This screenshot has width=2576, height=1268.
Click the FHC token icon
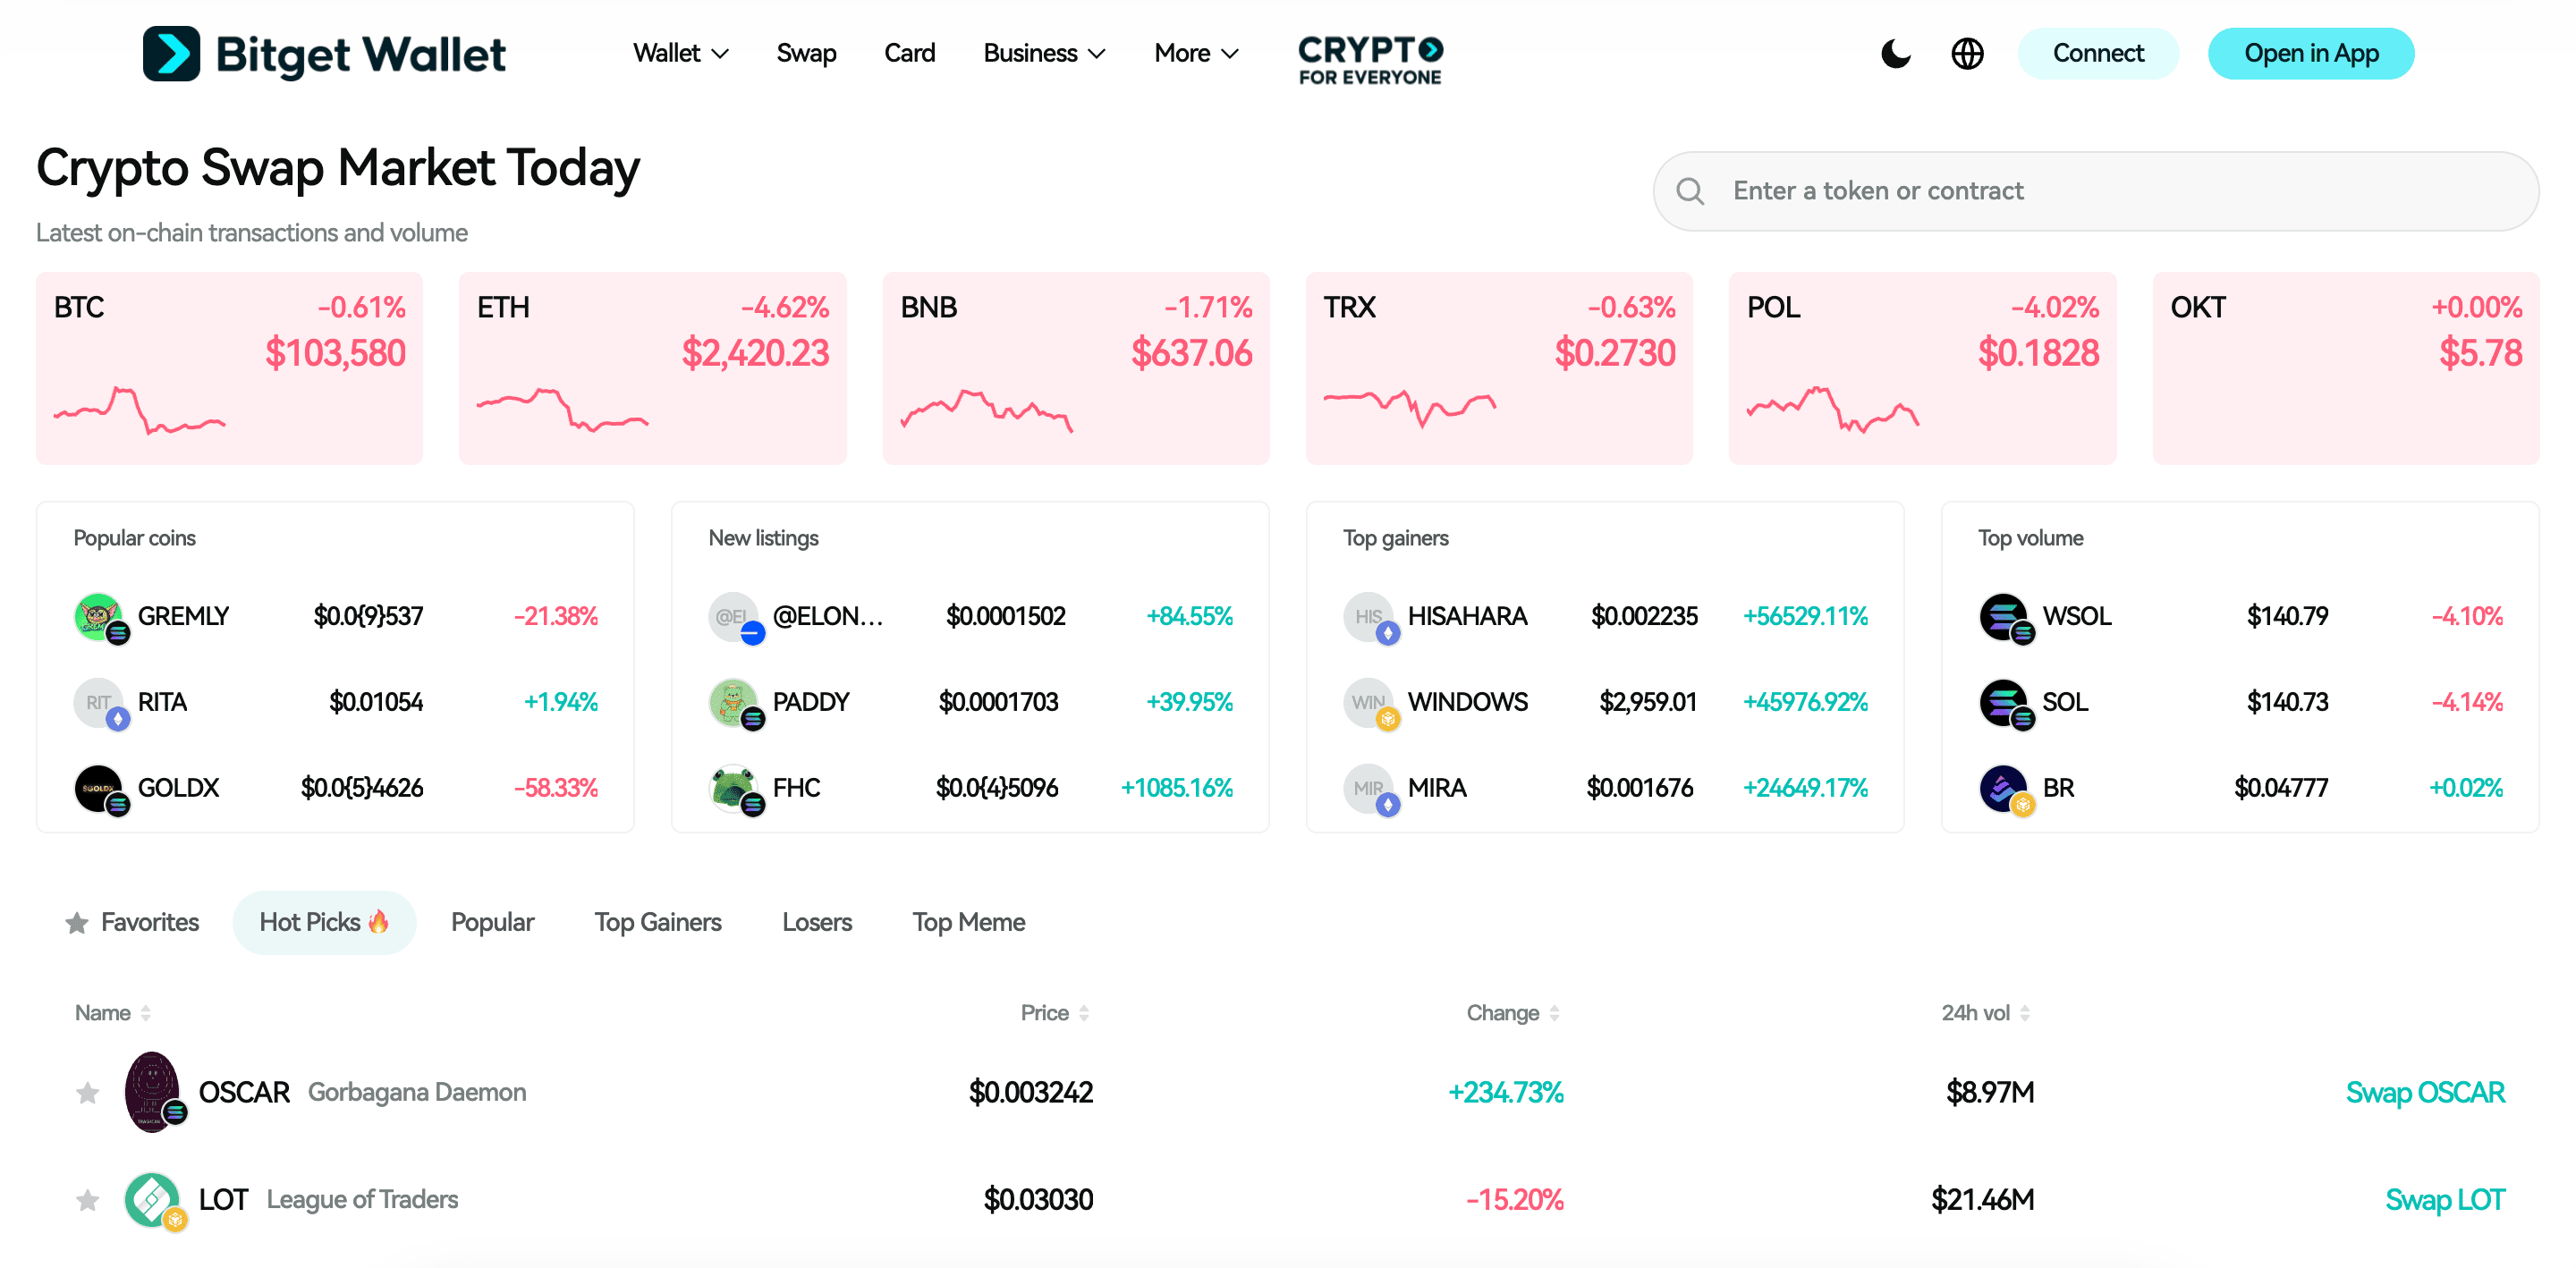point(733,788)
